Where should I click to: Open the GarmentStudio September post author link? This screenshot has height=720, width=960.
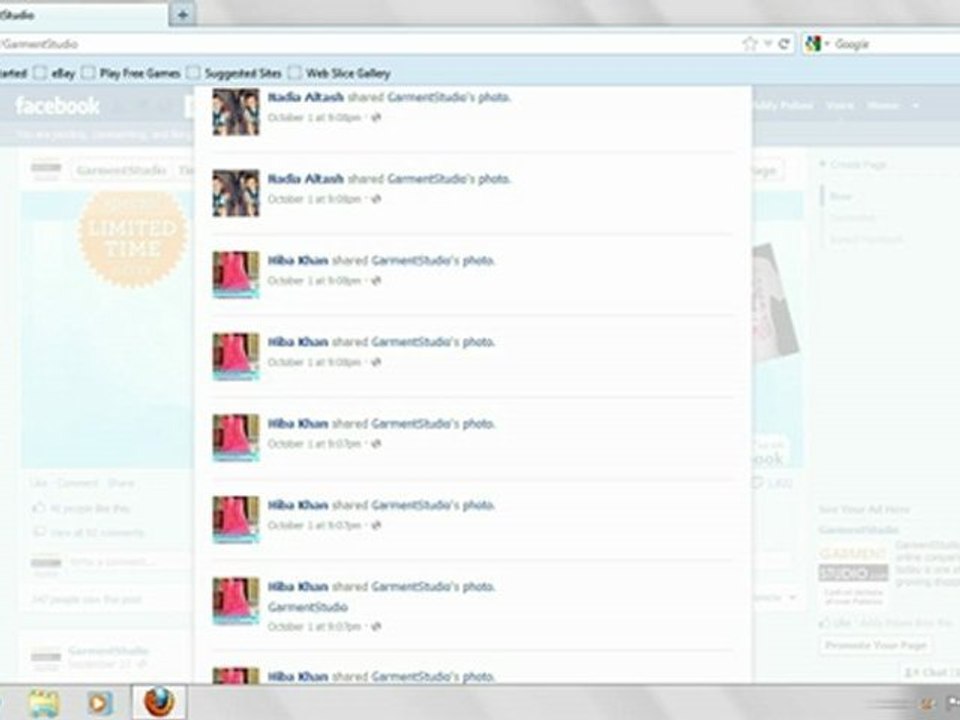click(109, 651)
